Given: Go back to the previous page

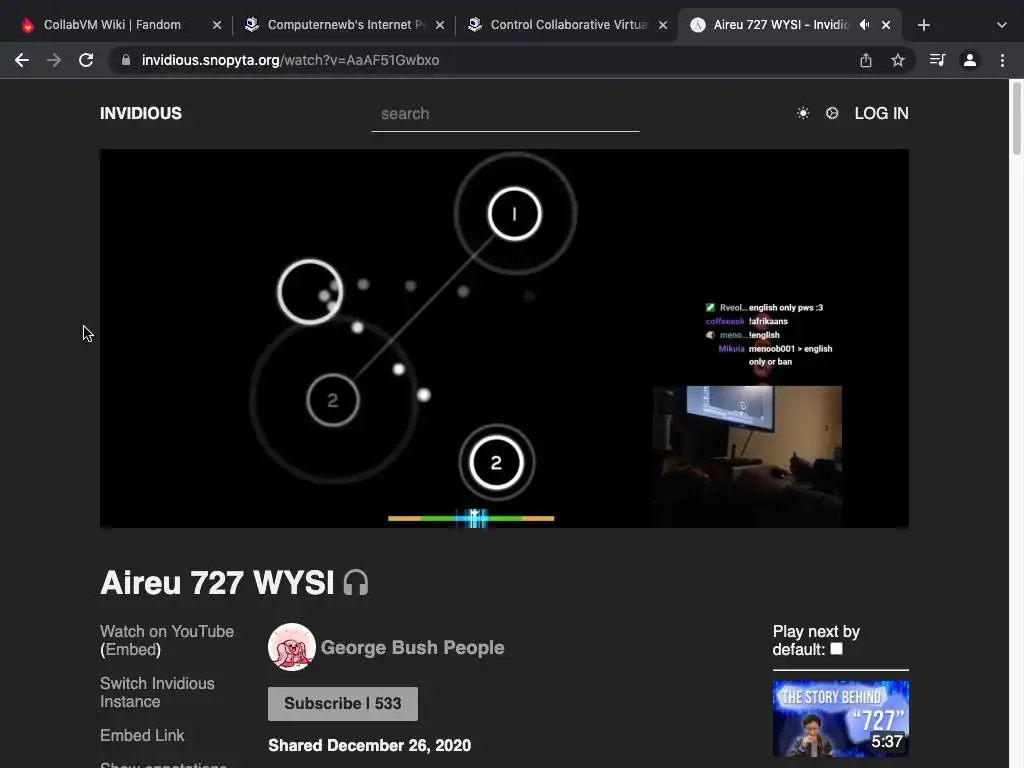Looking at the screenshot, I should (x=22, y=60).
